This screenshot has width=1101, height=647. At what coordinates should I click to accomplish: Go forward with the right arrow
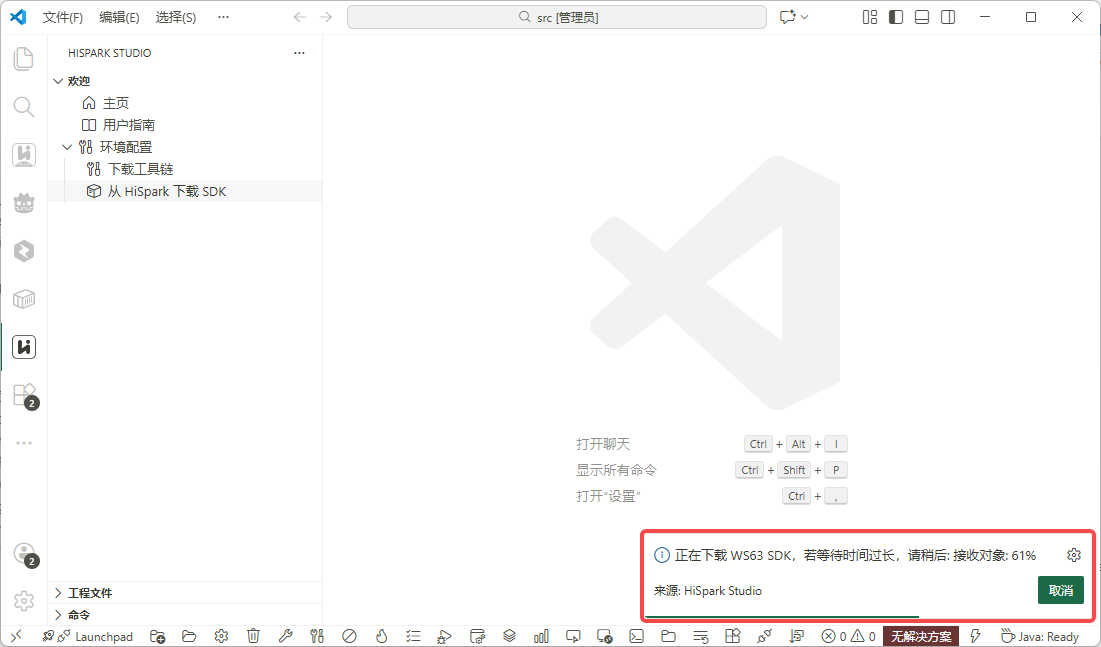click(x=326, y=17)
